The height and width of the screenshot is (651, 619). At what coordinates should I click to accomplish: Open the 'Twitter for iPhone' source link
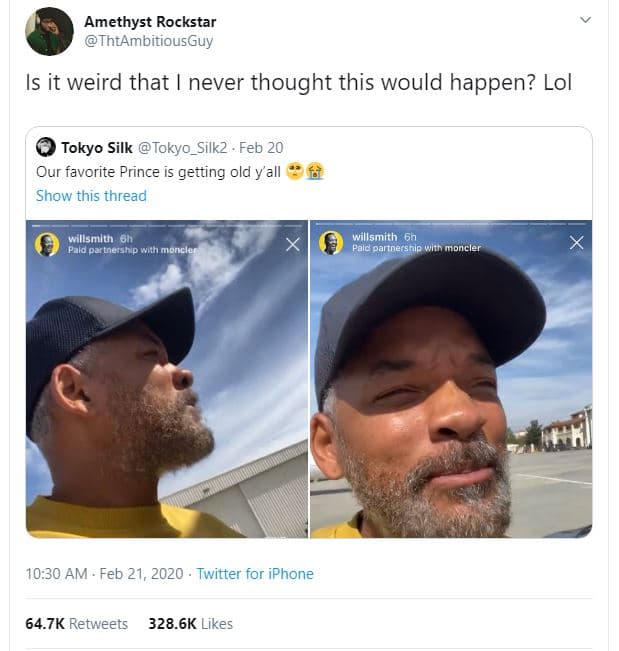[x=255, y=573]
